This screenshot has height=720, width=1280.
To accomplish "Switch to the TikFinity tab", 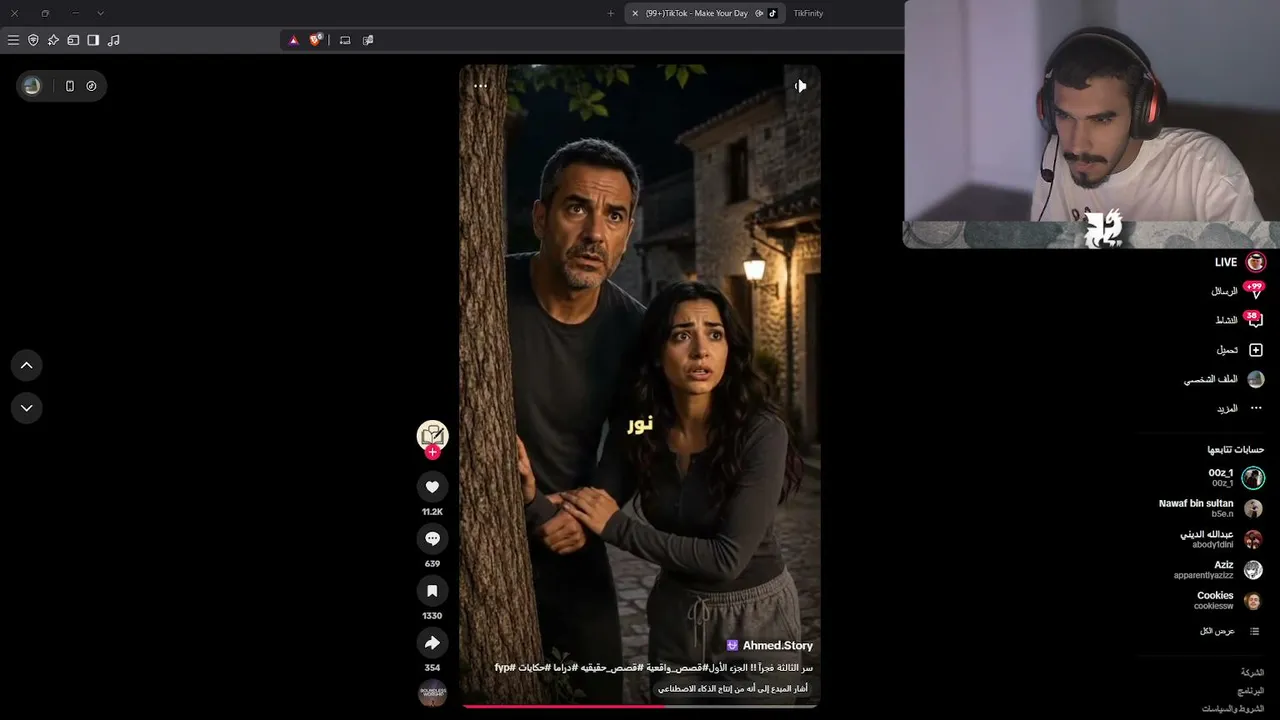I will [808, 13].
